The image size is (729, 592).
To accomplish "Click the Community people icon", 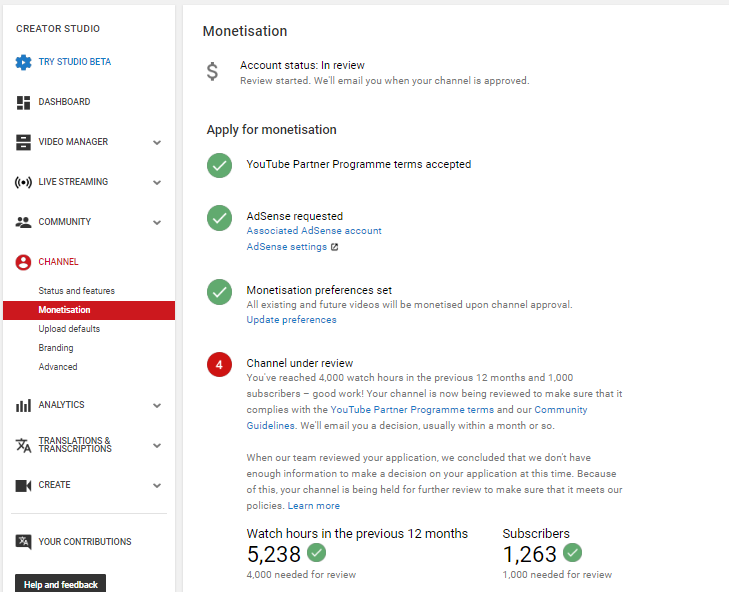I will (23, 222).
